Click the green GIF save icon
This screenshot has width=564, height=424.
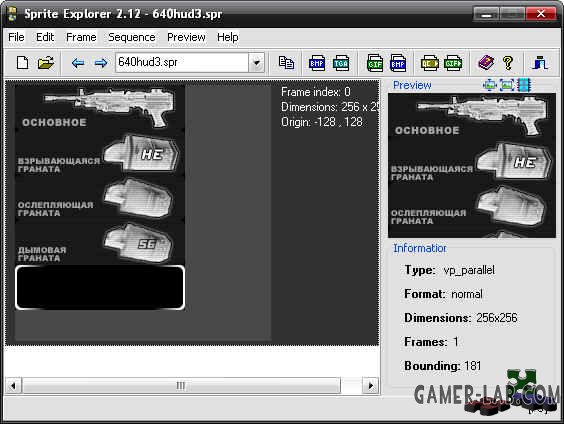coord(374,63)
